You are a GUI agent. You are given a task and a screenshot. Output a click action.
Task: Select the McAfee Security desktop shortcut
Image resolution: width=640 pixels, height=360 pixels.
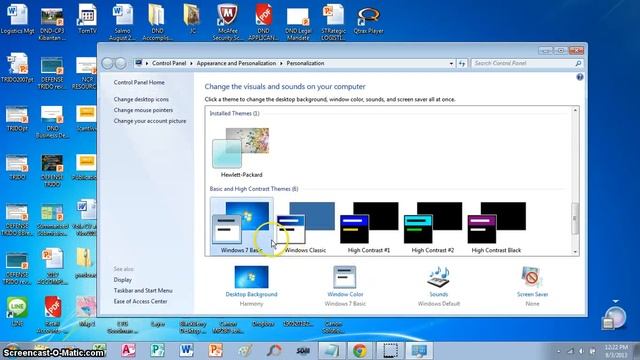pyautogui.click(x=227, y=22)
